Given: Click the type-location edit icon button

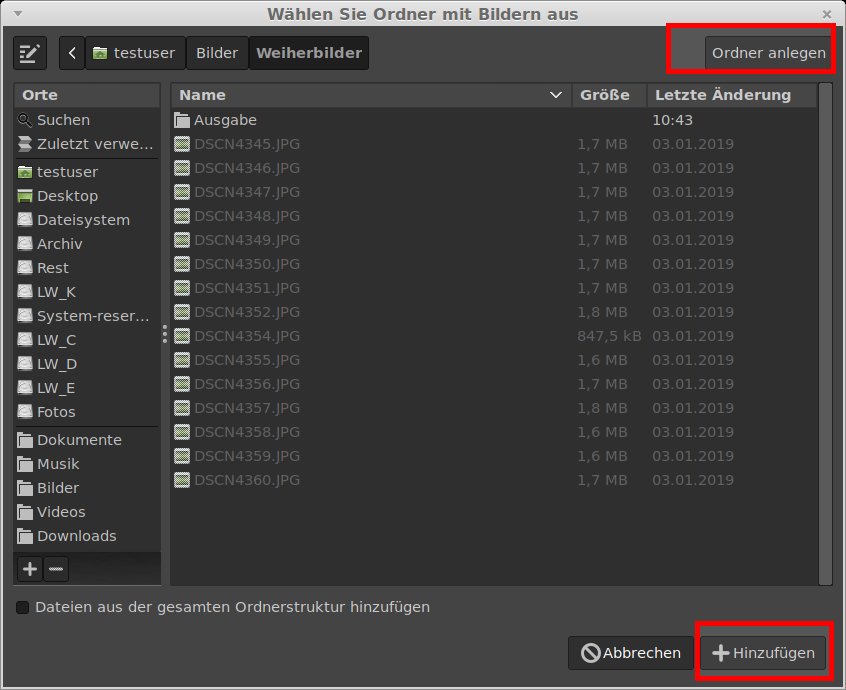Looking at the screenshot, I should point(30,53).
